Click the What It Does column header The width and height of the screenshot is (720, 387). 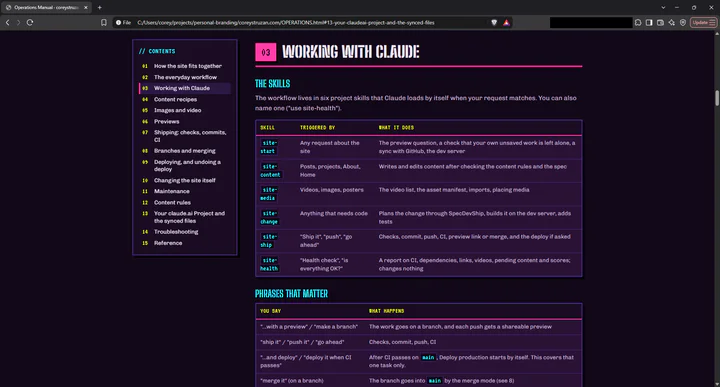(396, 128)
